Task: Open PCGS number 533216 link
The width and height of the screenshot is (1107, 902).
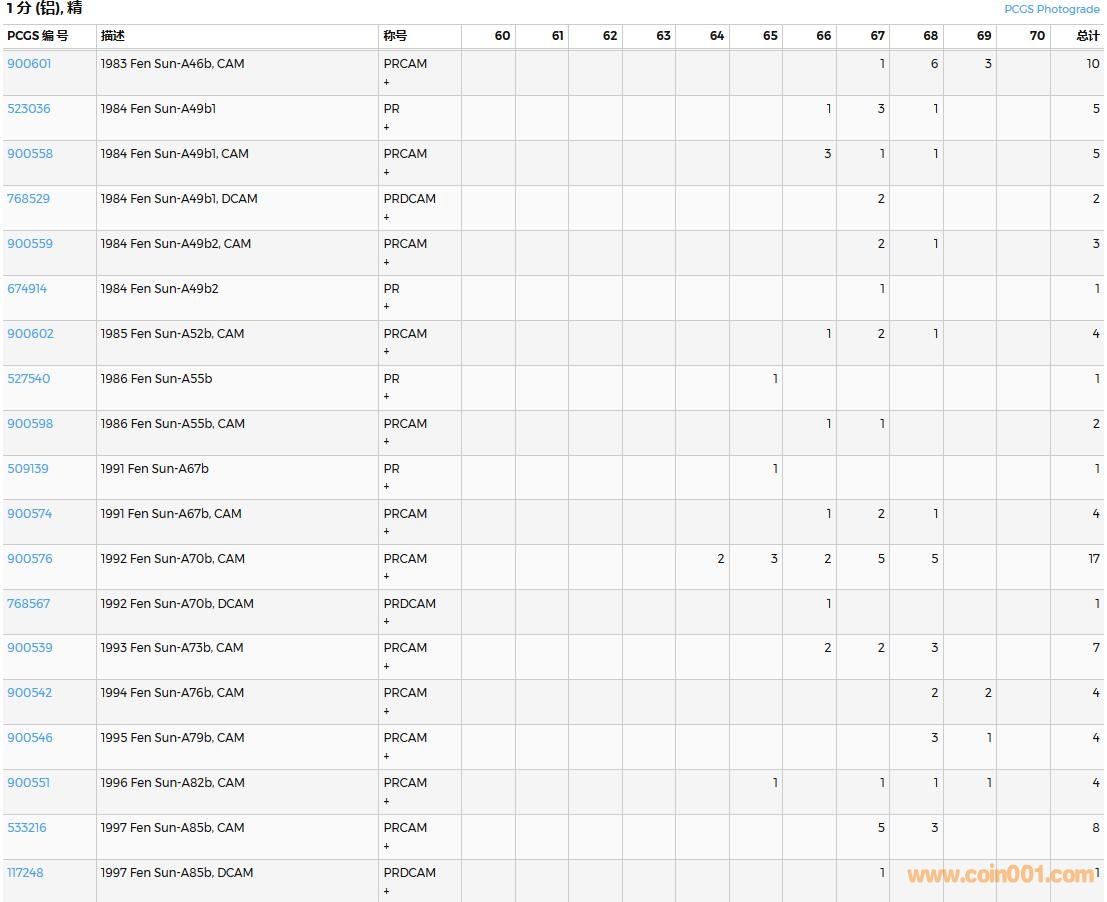Action: coord(27,828)
